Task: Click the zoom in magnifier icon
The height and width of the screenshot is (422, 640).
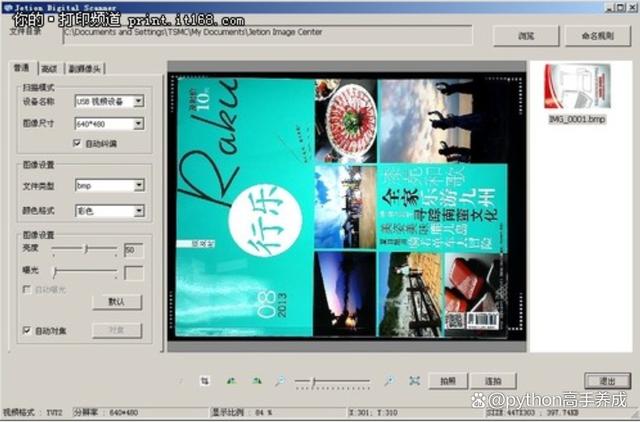Action: click(x=389, y=381)
